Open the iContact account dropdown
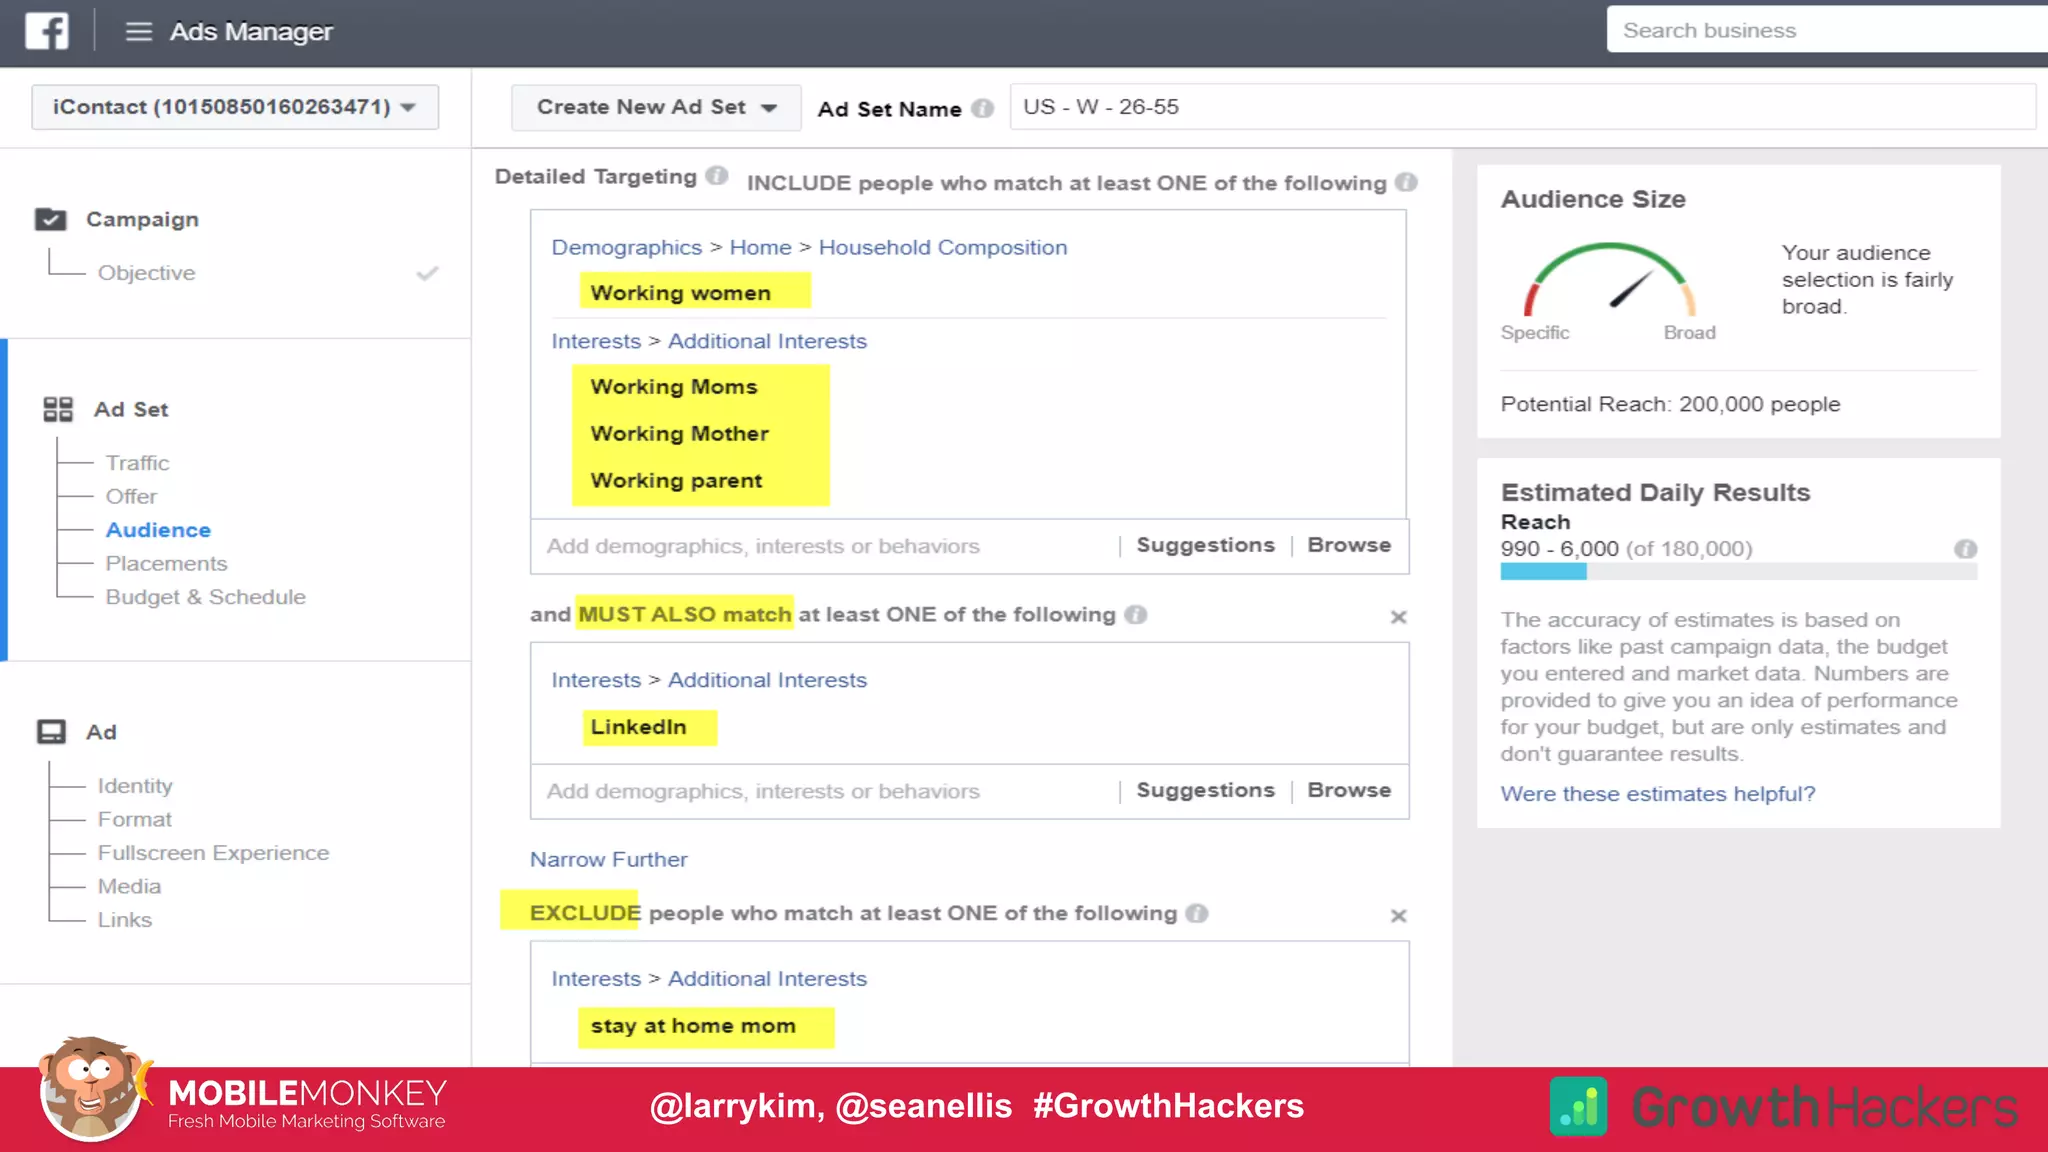The height and width of the screenshot is (1152, 2048). pos(235,107)
